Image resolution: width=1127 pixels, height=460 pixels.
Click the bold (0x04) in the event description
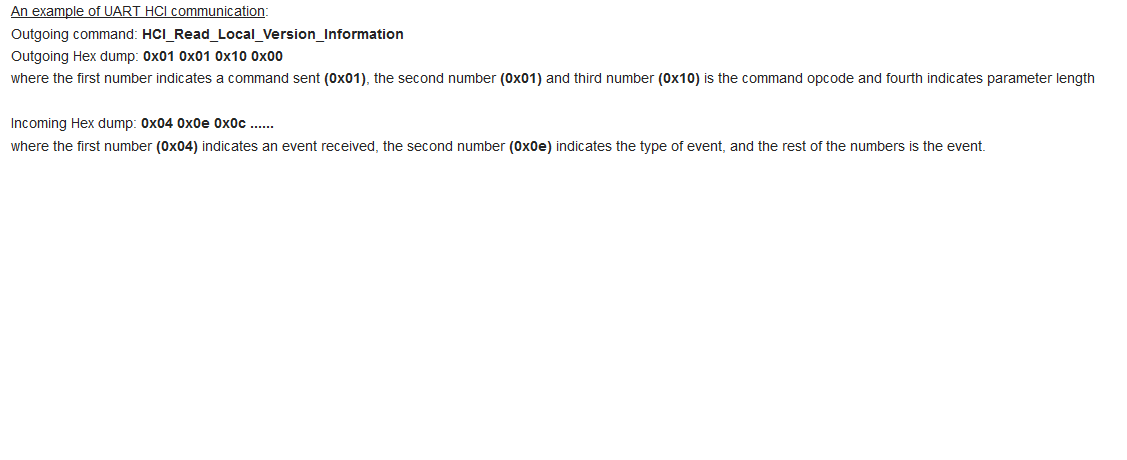coord(177,146)
